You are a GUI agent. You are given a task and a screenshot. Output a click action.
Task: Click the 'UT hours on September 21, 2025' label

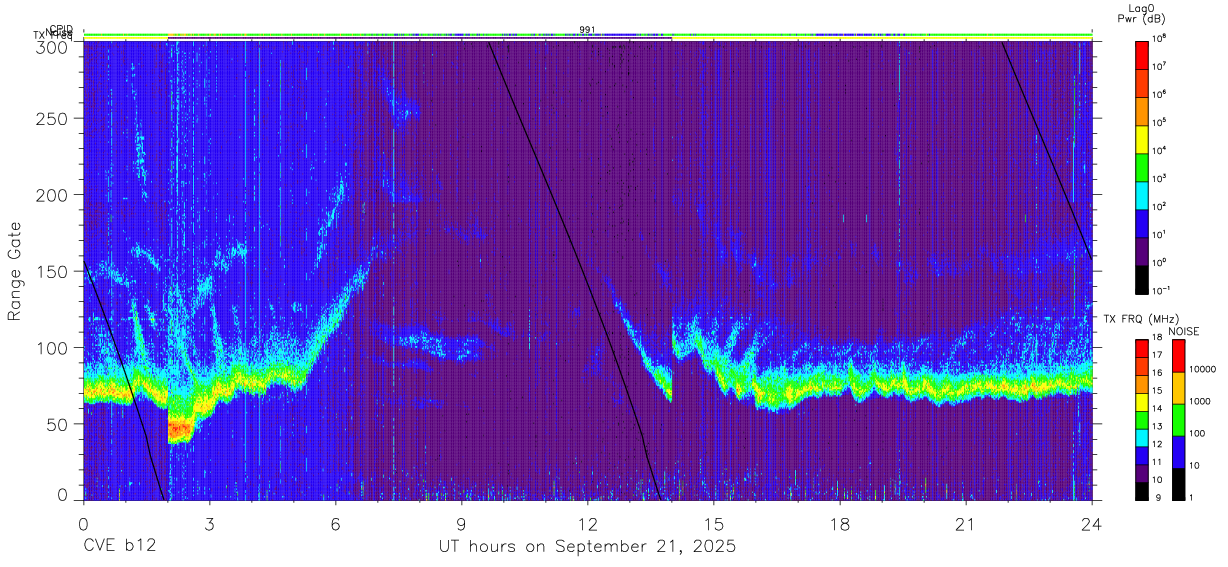coord(588,547)
